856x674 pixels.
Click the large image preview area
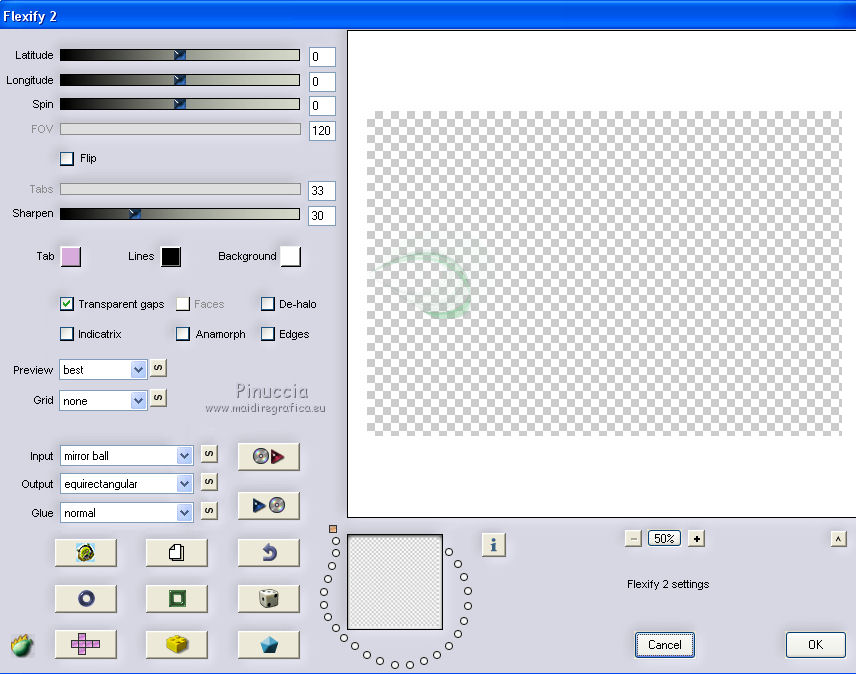click(602, 273)
